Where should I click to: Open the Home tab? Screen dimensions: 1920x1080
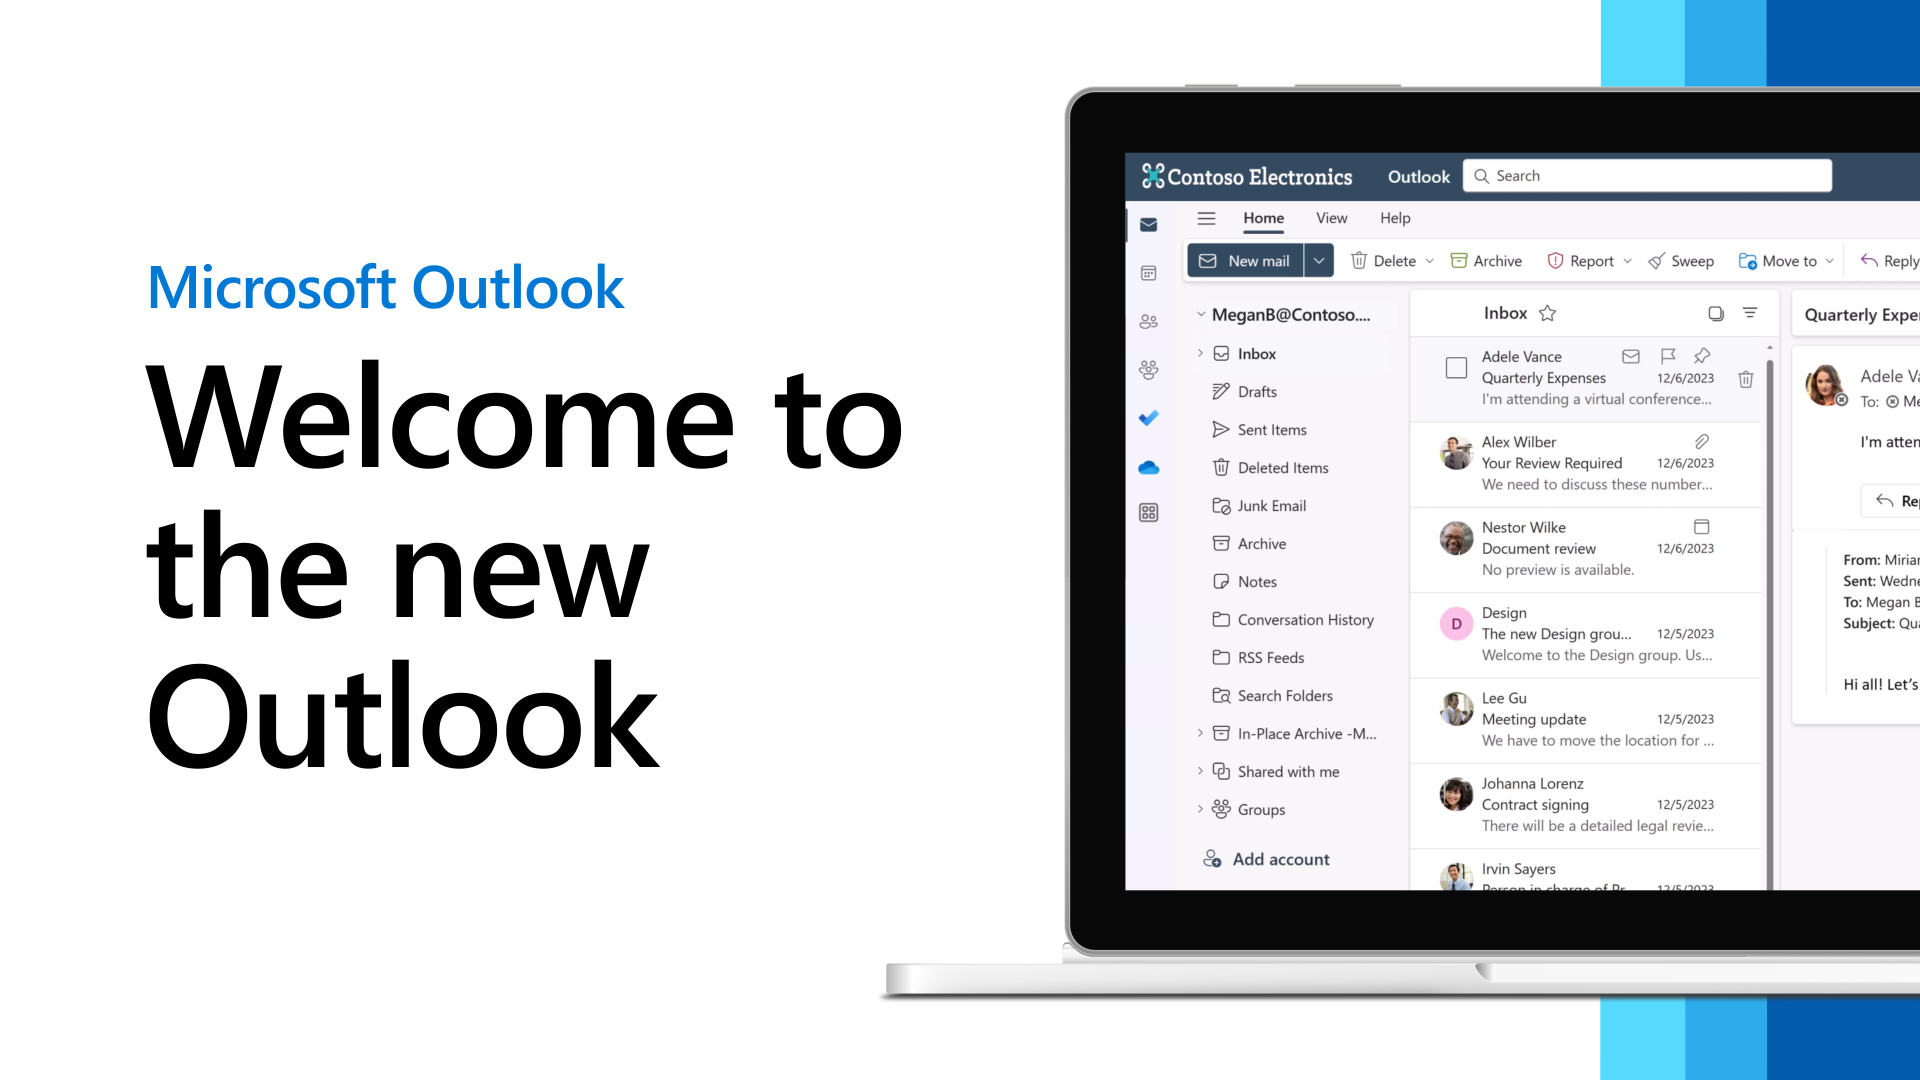coord(1262,216)
